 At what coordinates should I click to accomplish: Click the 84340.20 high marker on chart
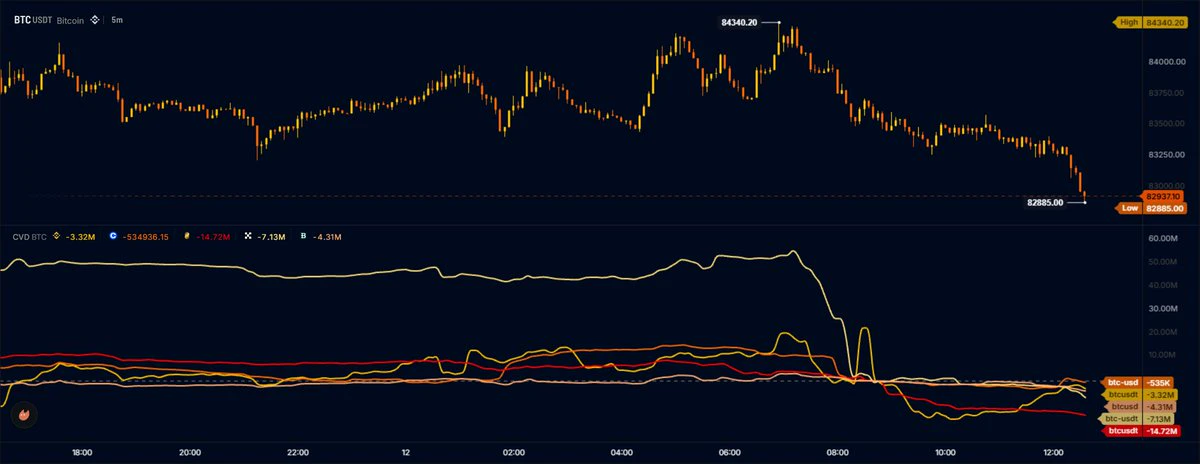[x=741, y=21]
